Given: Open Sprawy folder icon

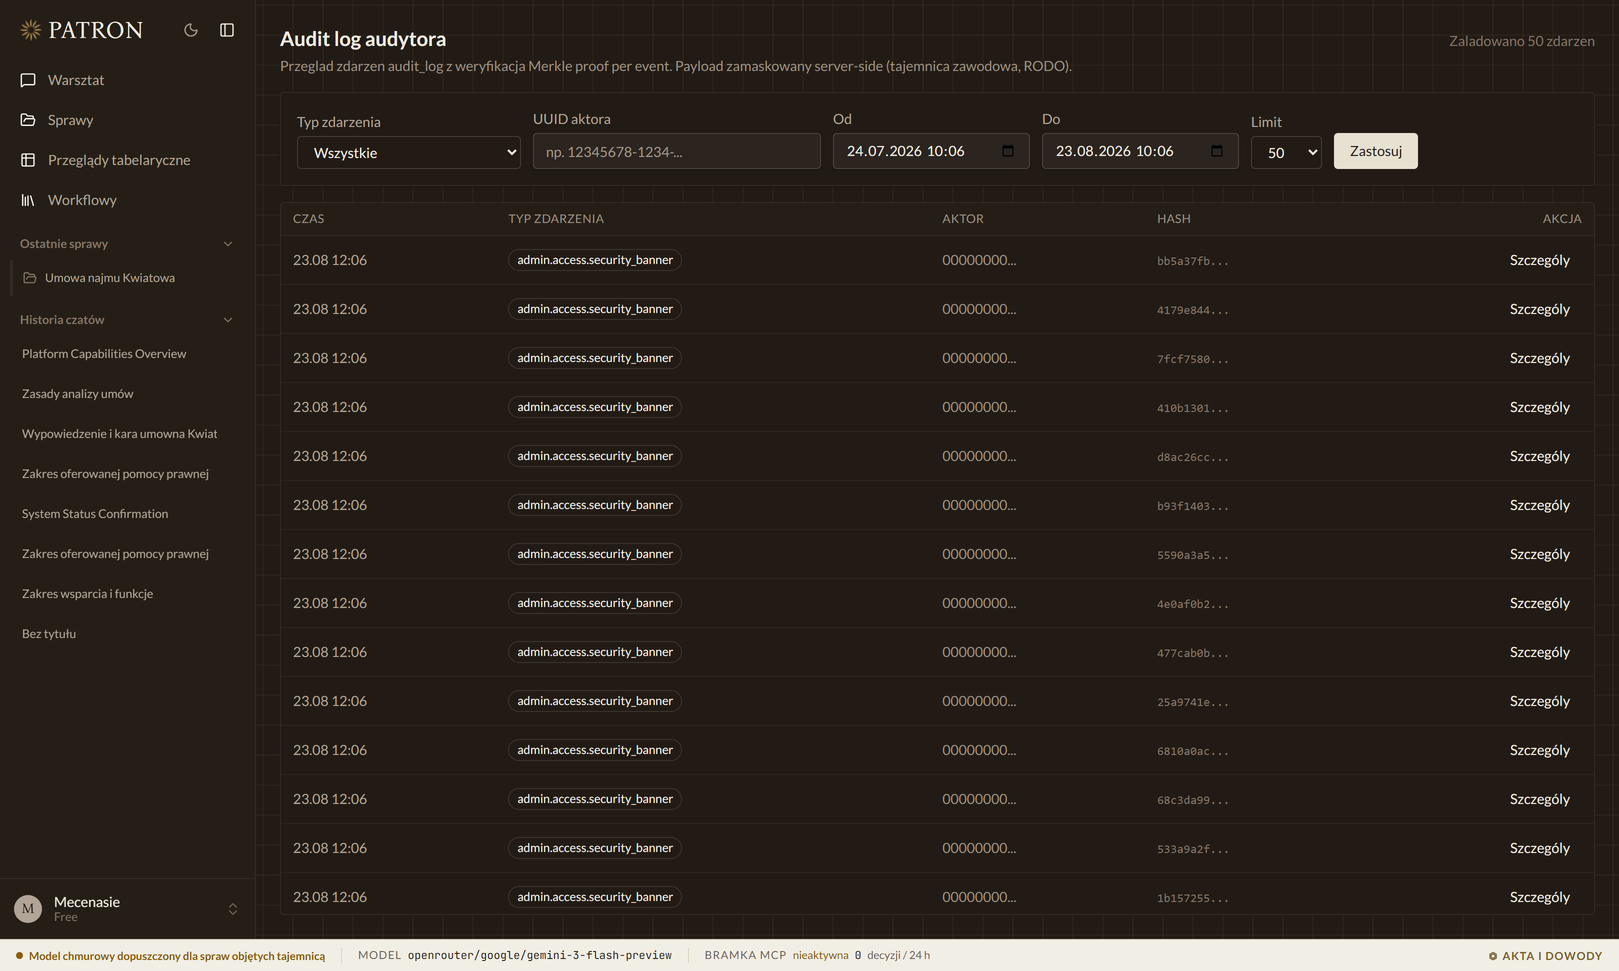Looking at the screenshot, I should point(28,120).
